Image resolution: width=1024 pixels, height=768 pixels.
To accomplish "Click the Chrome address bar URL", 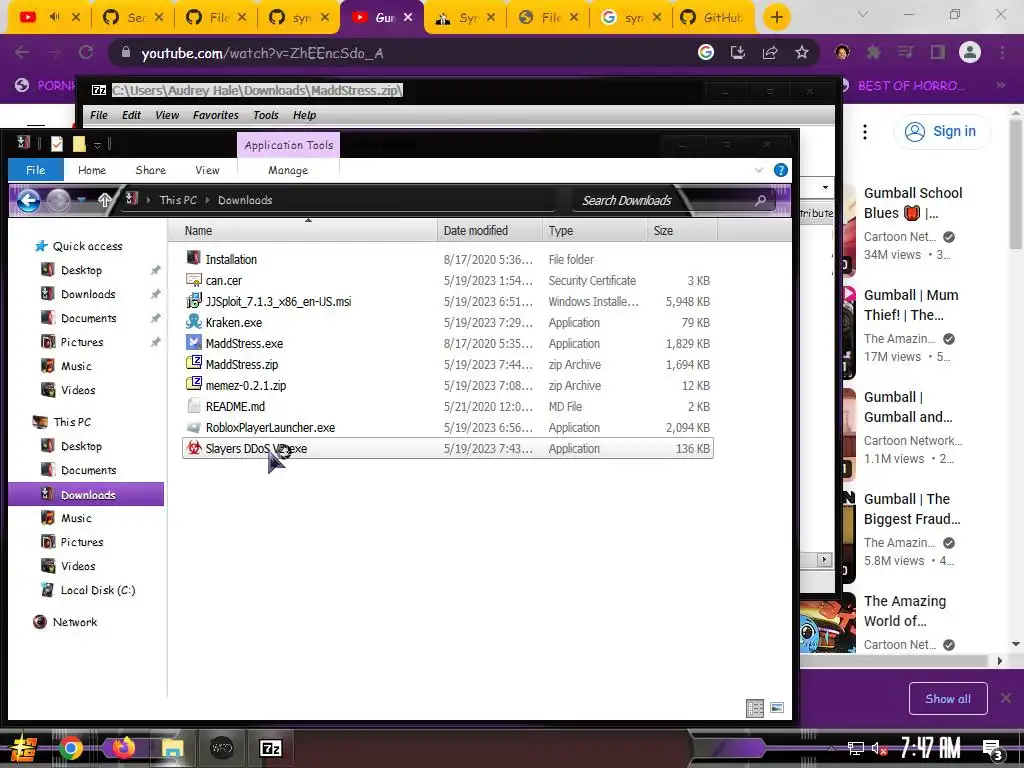I will 262,54.
